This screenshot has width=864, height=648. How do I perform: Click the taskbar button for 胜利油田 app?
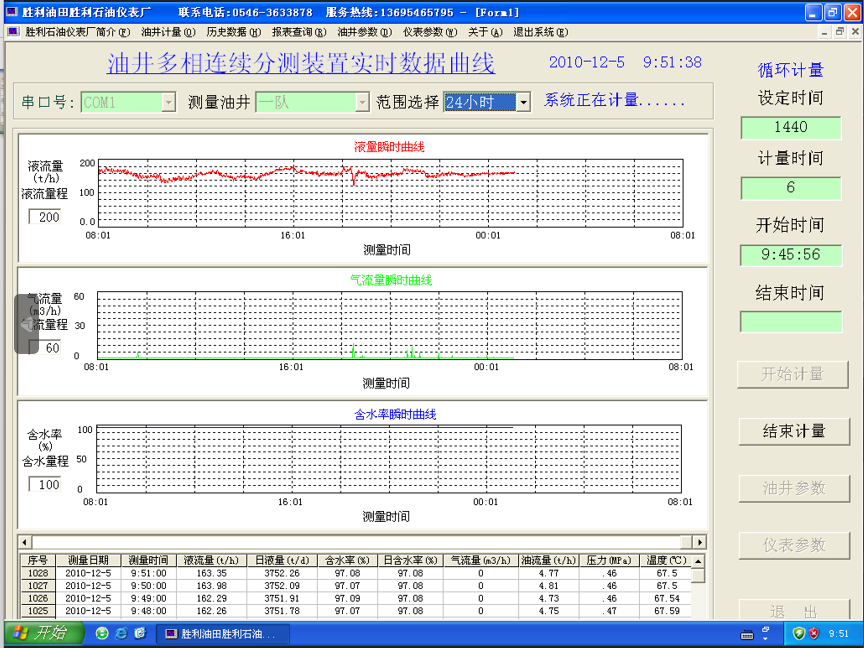[x=224, y=633]
